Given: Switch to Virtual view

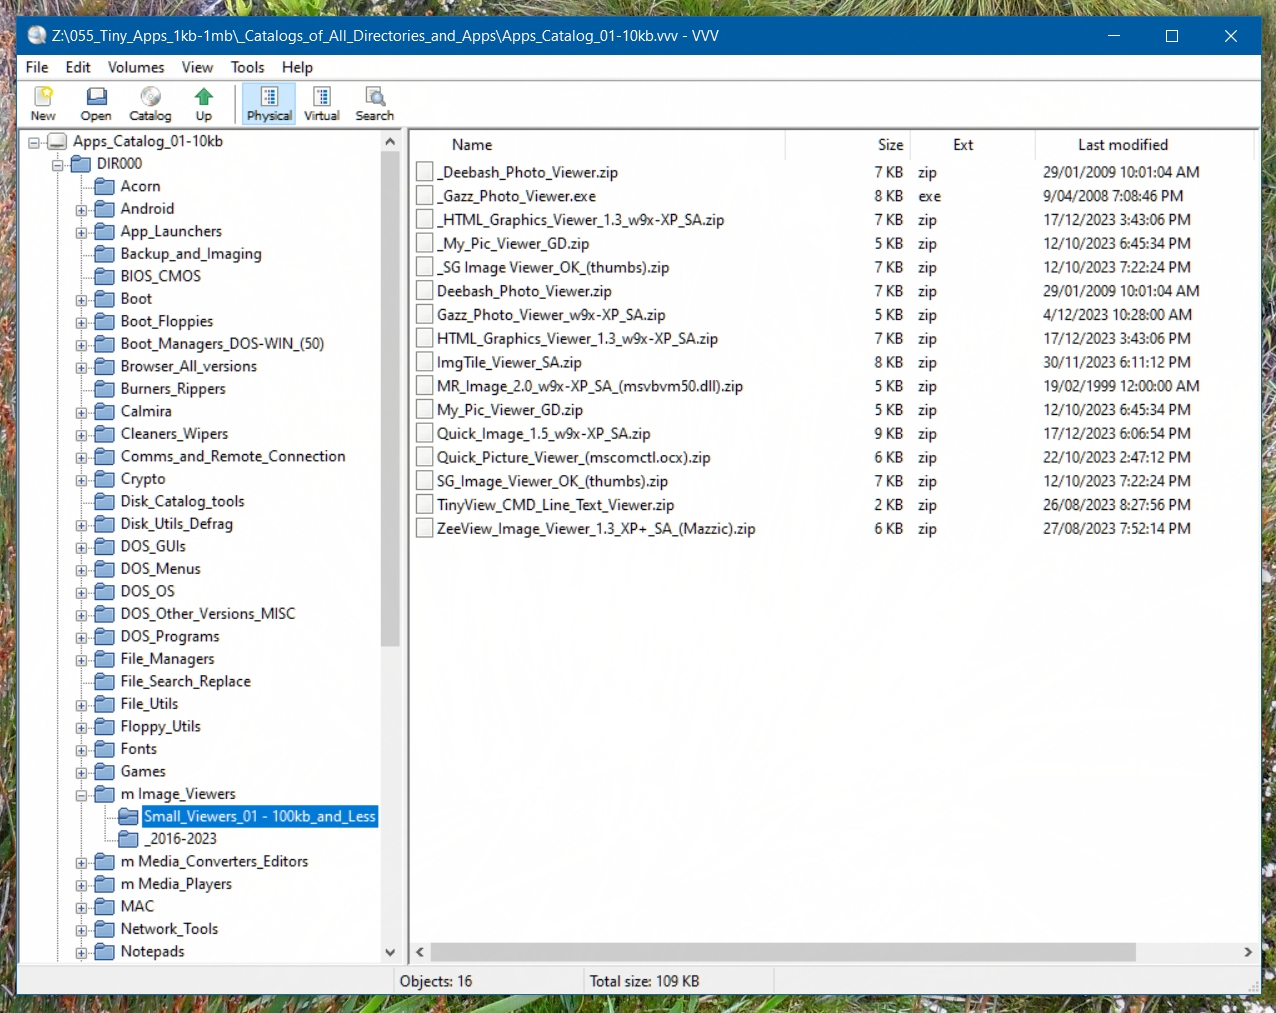Looking at the screenshot, I should [322, 104].
